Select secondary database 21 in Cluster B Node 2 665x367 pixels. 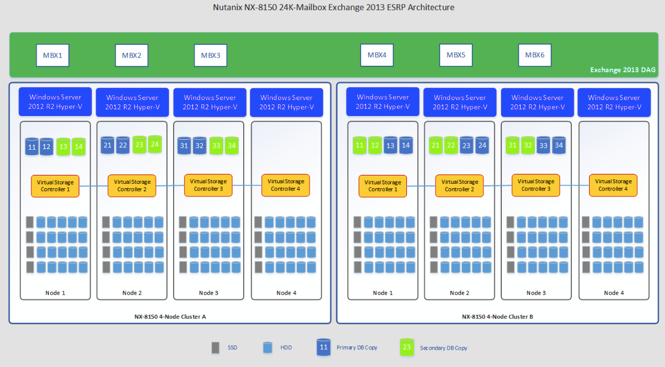point(436,145)
